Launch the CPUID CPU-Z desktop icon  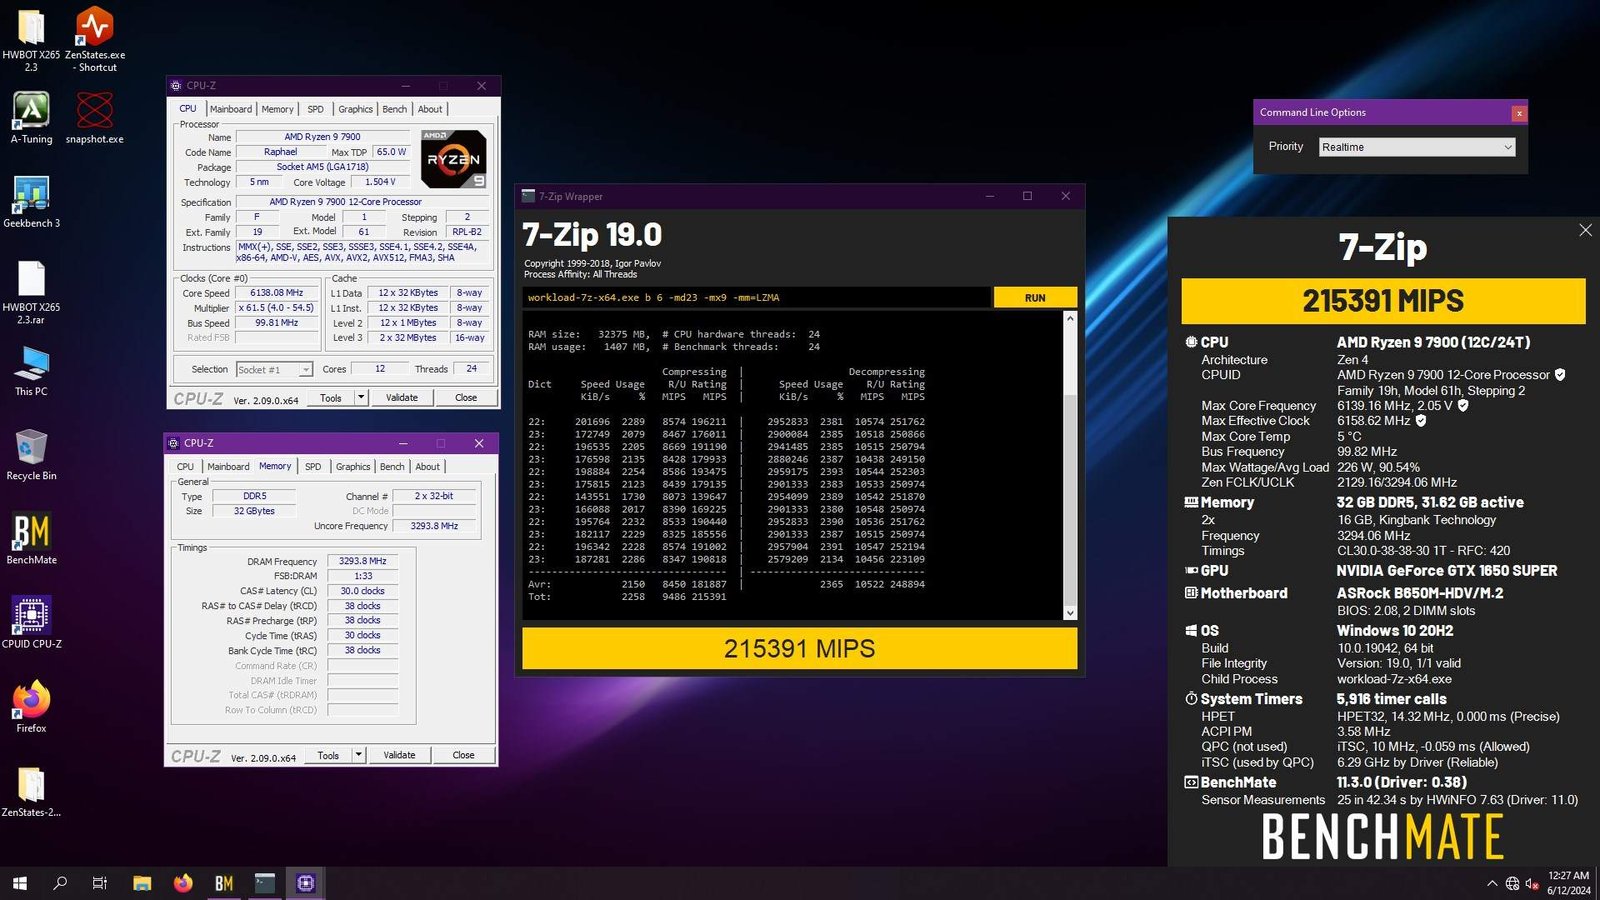31,616
